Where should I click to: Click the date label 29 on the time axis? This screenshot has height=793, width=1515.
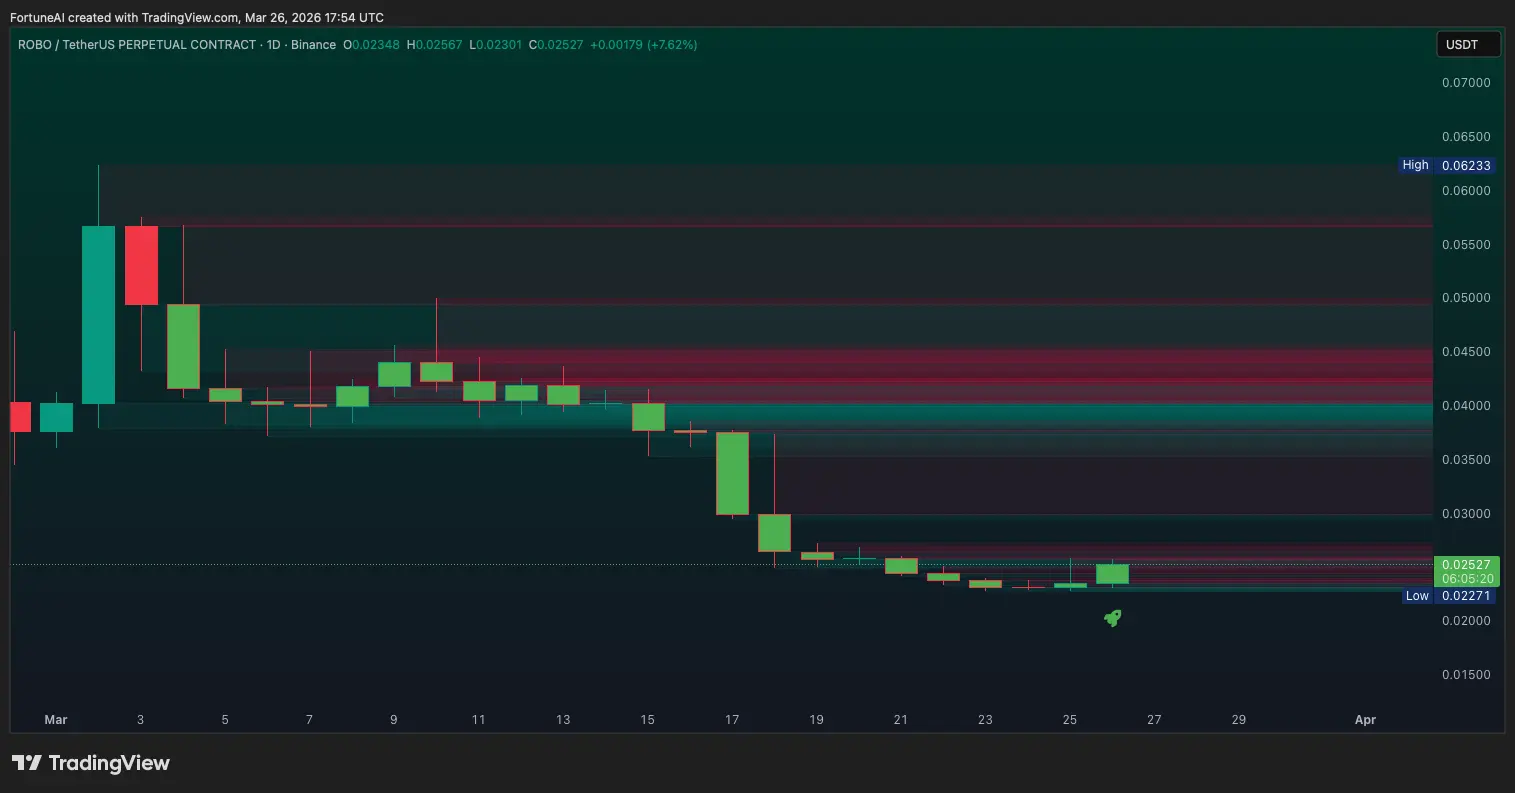coord(1239,720)
